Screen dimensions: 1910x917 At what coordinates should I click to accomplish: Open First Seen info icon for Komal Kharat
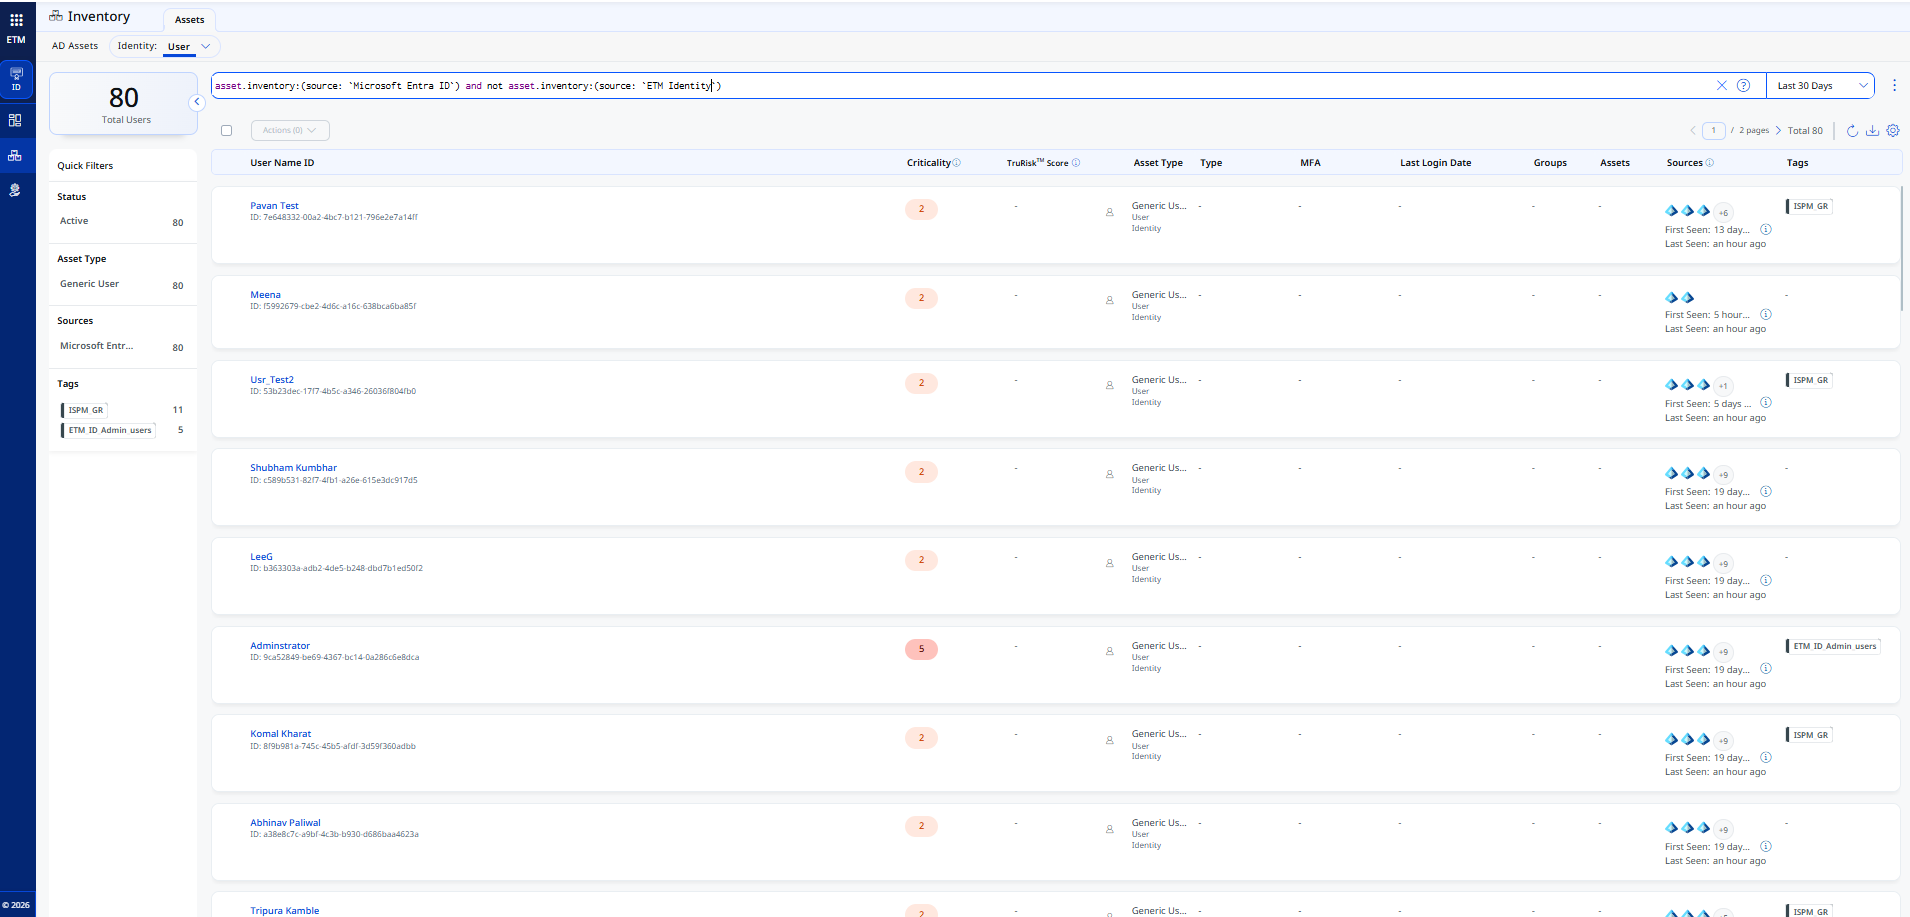pos(1766,757)
